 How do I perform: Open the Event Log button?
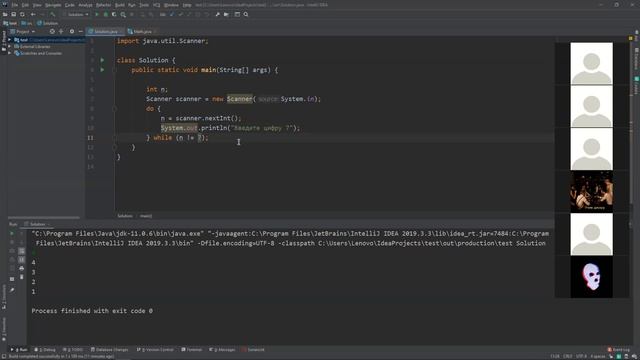pos(619,350)
